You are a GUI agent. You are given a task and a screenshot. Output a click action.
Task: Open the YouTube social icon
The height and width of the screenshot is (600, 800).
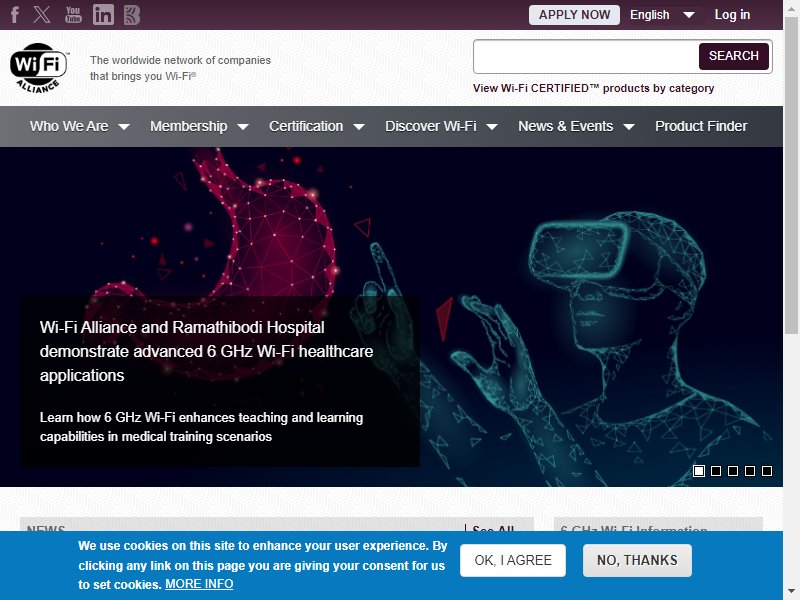tap(73, 15)
